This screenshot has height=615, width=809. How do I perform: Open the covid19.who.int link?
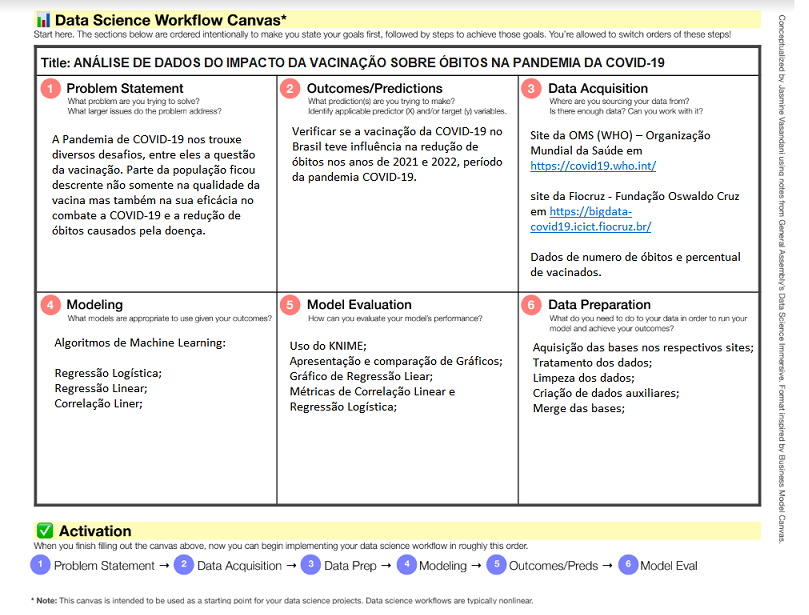[593, 166]
